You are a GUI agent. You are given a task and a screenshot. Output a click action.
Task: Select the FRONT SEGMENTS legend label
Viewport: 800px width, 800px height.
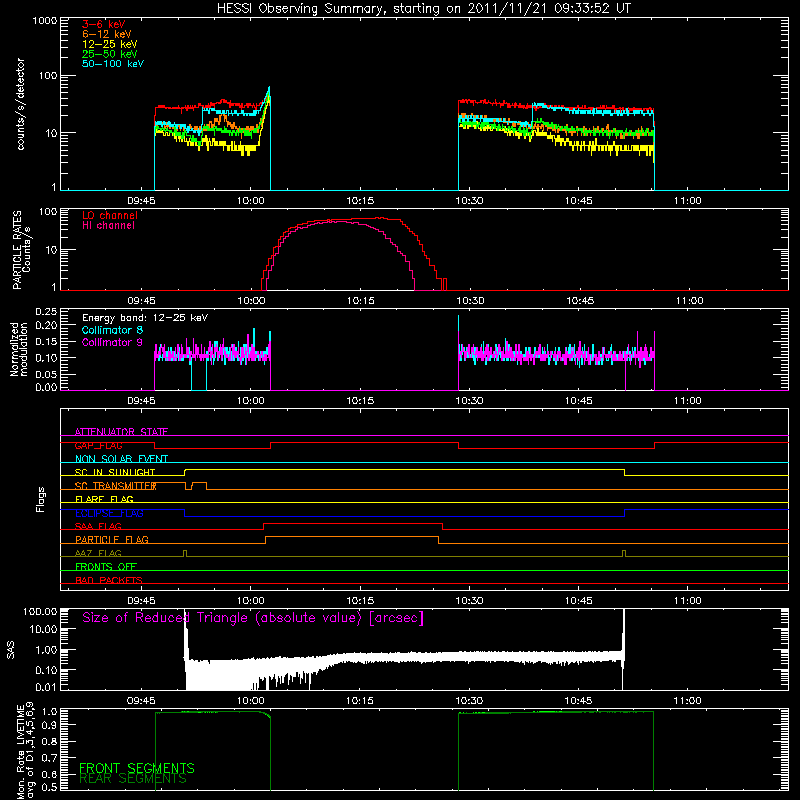[x=137, y=768]
